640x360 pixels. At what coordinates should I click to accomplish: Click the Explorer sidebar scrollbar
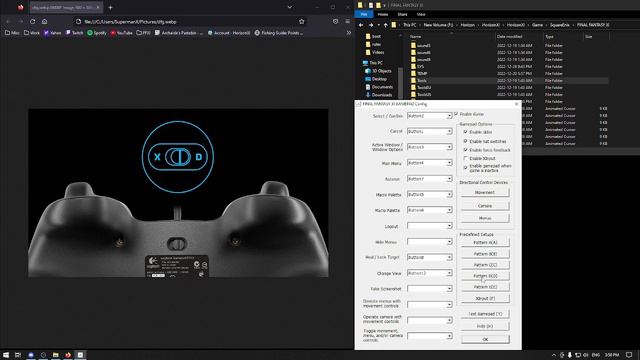tap(401, 84)
